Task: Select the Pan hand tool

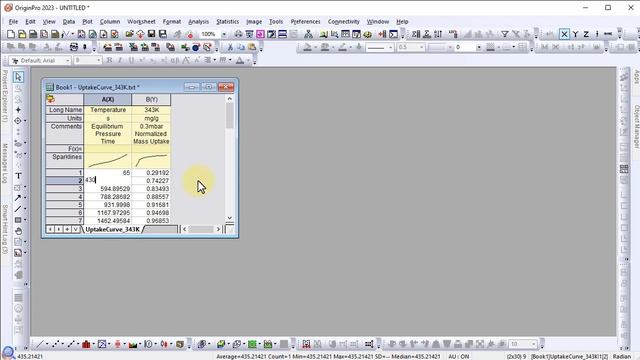Action: pos(18,231)
